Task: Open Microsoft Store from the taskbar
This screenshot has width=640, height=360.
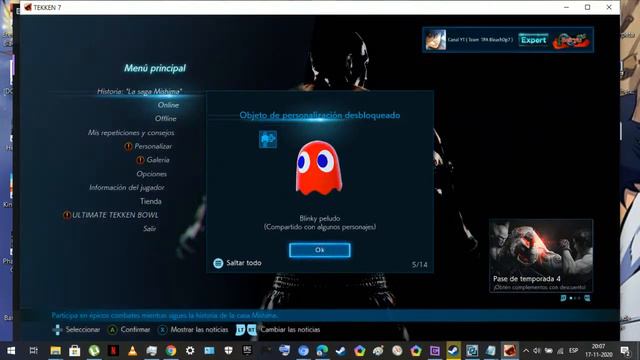Action: [x=75, y=351]
